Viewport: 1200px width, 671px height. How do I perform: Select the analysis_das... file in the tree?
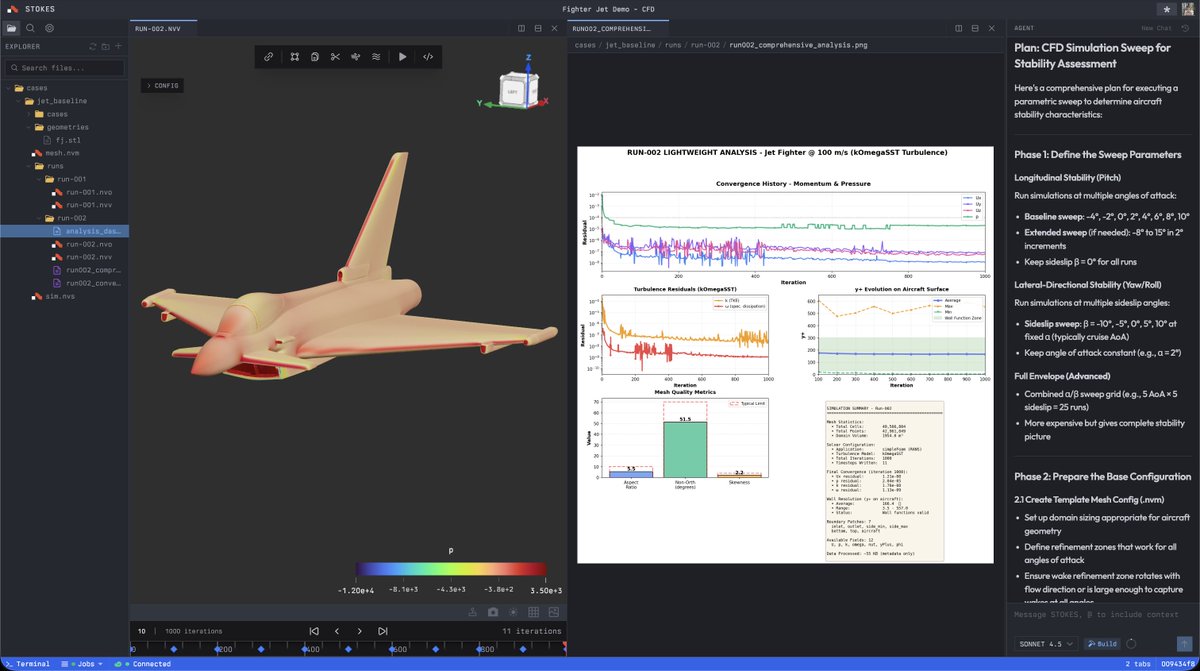click(64, 231)
